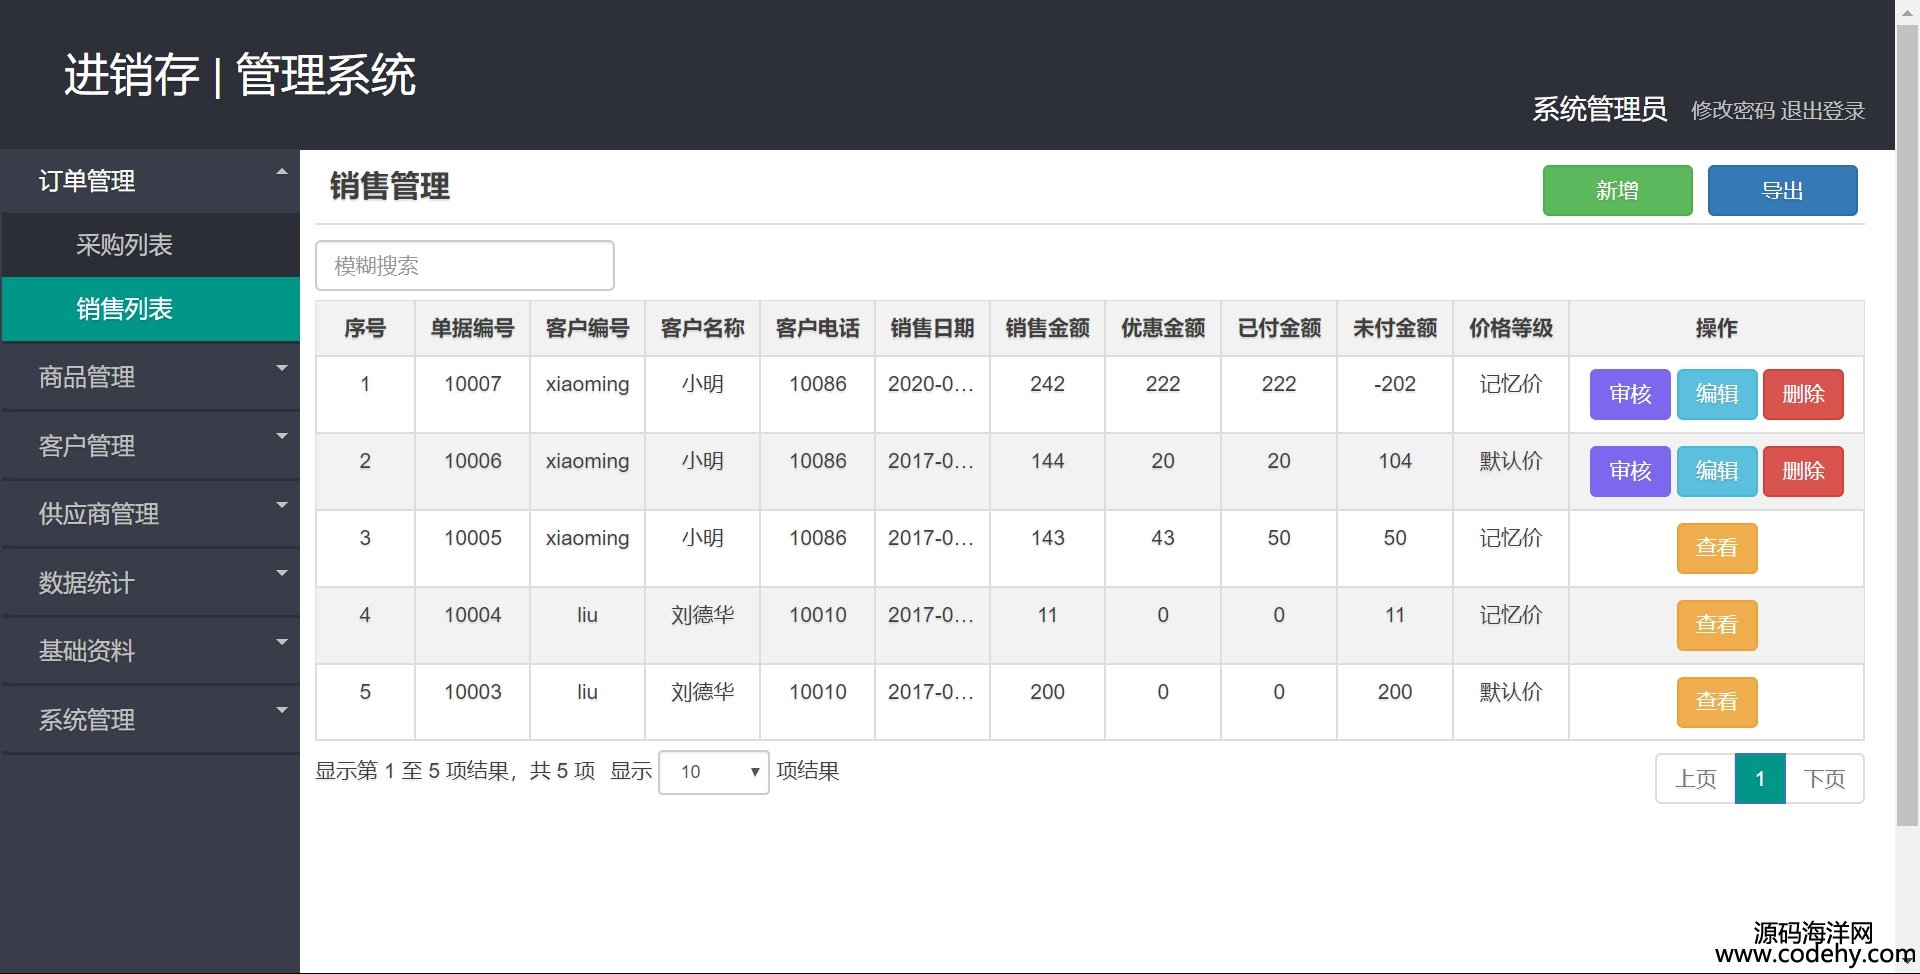This screenshot has width=1920, height=974.
Task: Expand the 系统管理 menu arrow
Action: click(282, 710)
